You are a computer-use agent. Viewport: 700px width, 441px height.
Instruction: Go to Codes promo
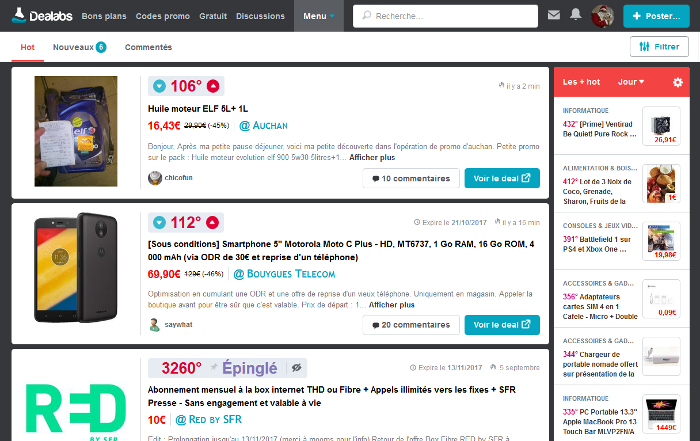click(162, 16)
